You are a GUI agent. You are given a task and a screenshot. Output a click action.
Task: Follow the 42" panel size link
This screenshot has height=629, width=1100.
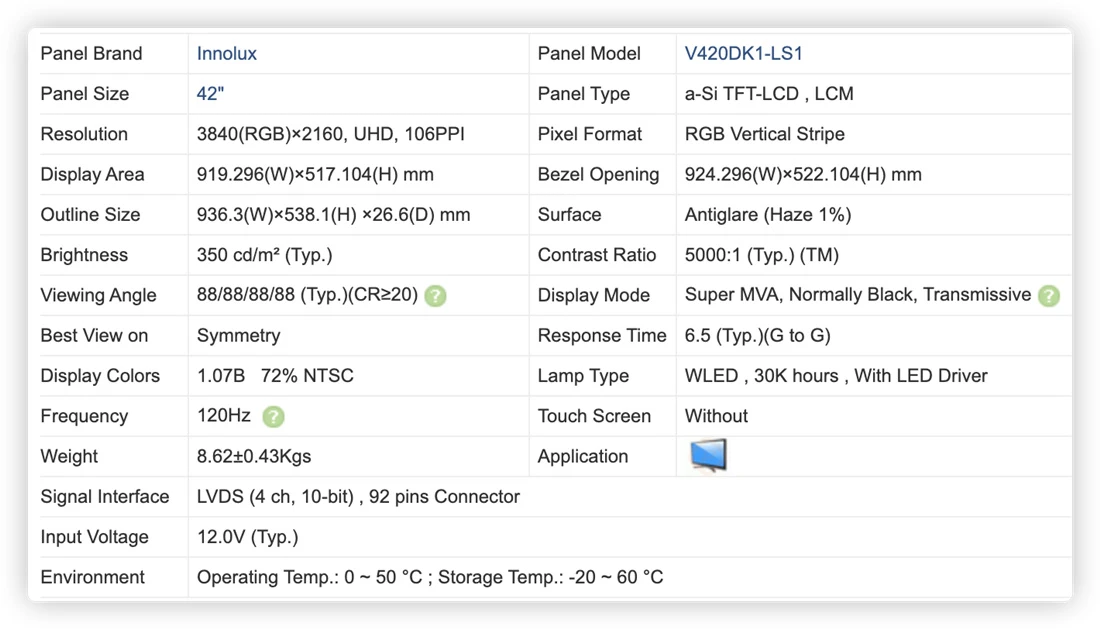(x=210, y=93)
